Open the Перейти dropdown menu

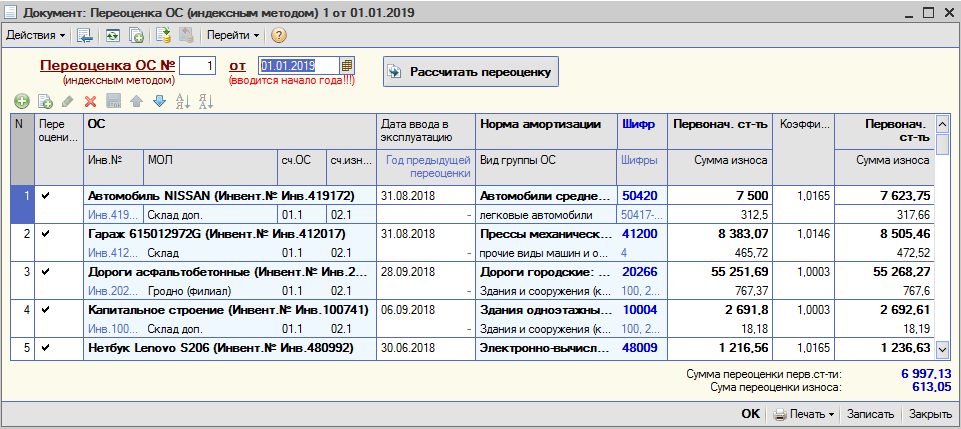click(x=233, y=36)
